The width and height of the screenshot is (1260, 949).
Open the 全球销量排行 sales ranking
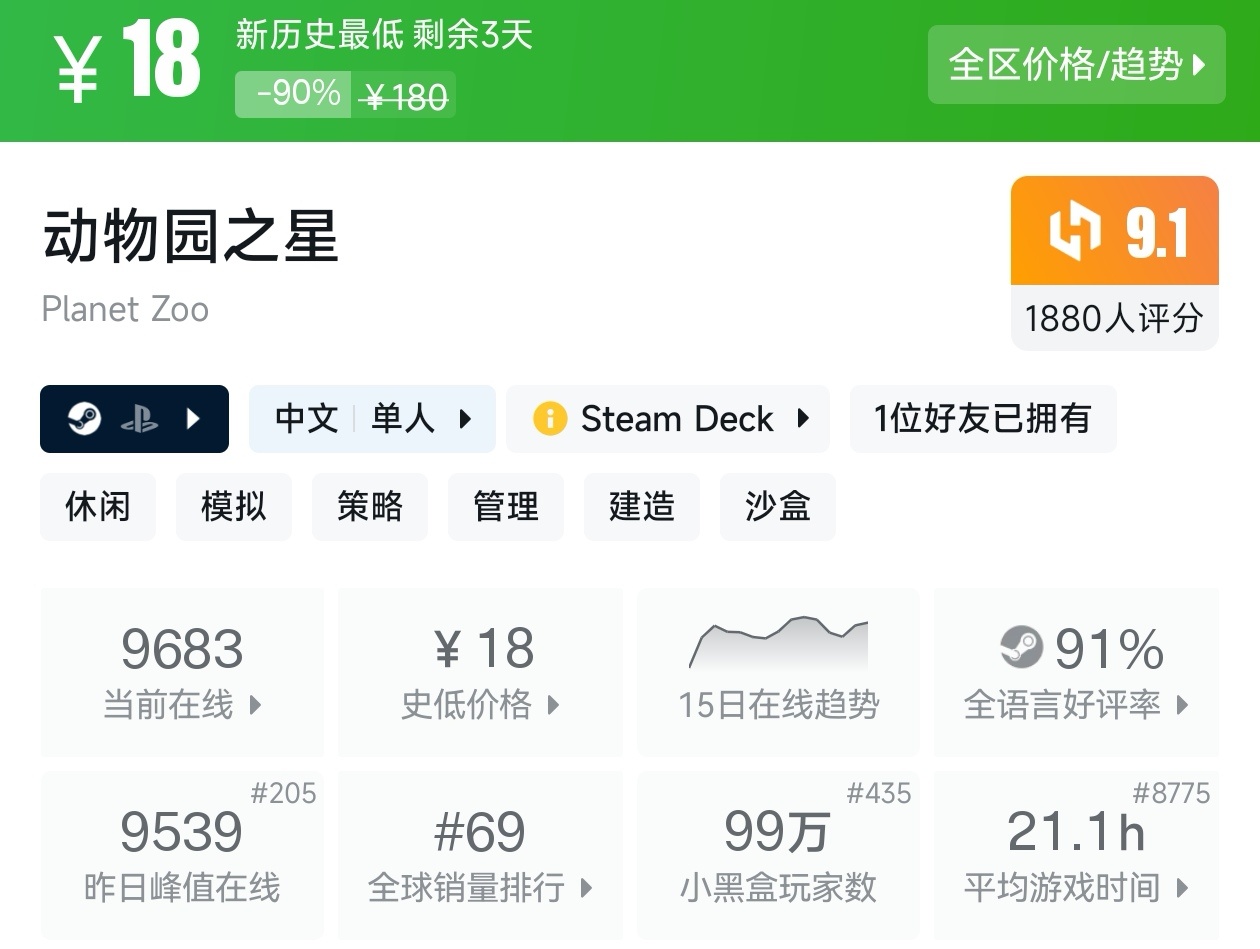[480, 855]
